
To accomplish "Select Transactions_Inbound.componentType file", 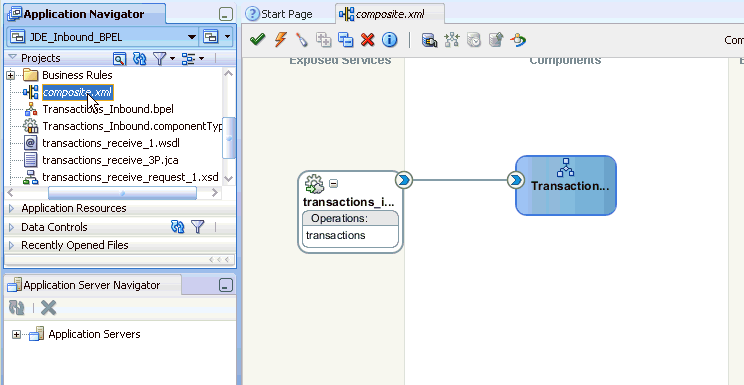I will 132,126.
